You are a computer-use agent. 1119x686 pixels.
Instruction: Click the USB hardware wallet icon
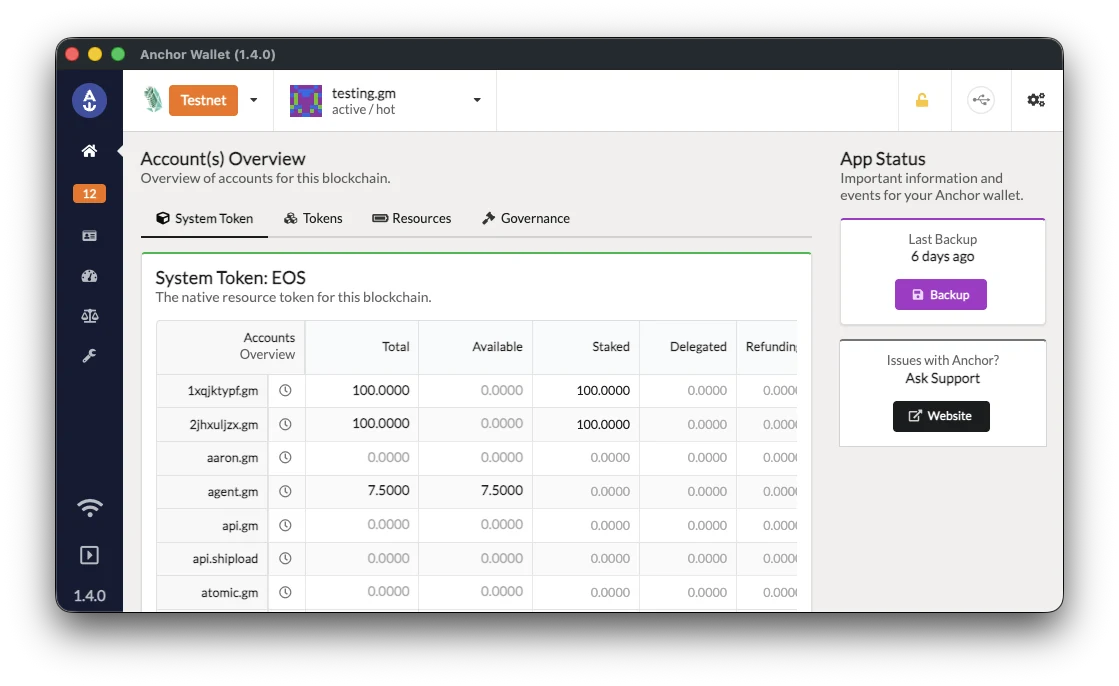(981, 100)
